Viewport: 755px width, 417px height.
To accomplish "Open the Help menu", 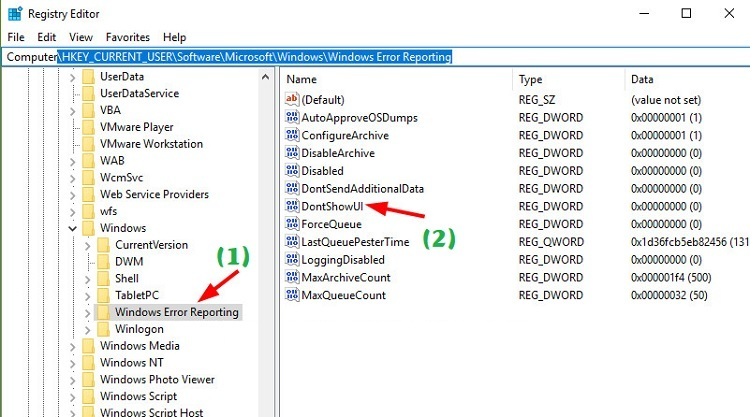I will point(174,37).
